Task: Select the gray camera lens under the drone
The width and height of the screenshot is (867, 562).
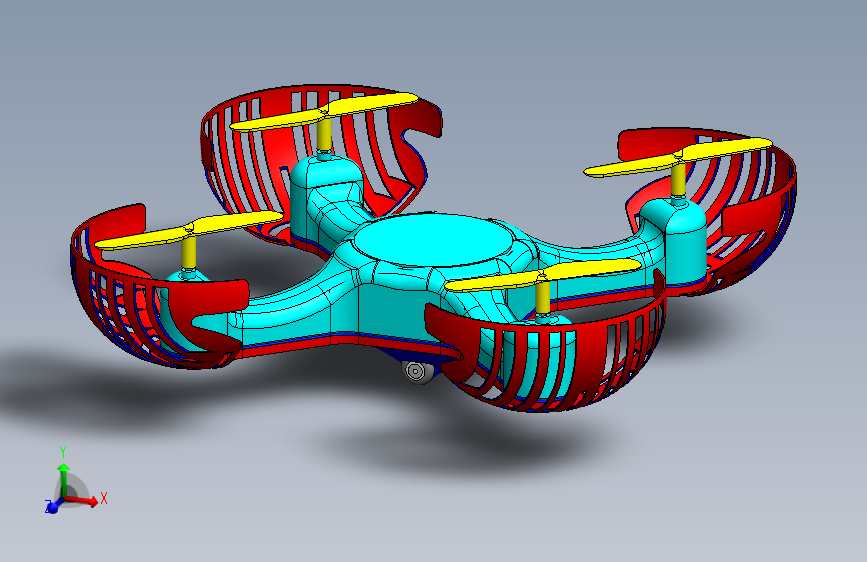Action: 417,370
